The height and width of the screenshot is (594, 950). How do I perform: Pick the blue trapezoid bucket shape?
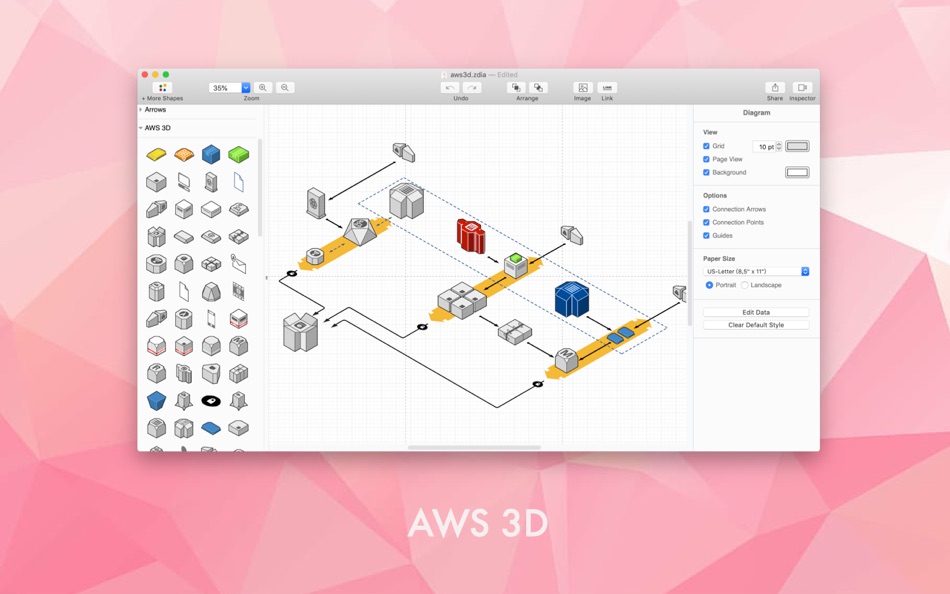pyautogui.click(x=156, y=400)
